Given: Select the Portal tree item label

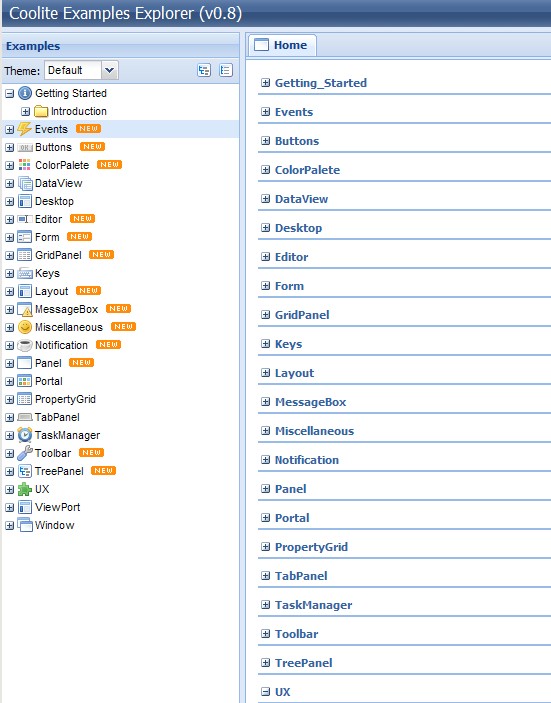Looking at the screenshot, I should 49,381.
